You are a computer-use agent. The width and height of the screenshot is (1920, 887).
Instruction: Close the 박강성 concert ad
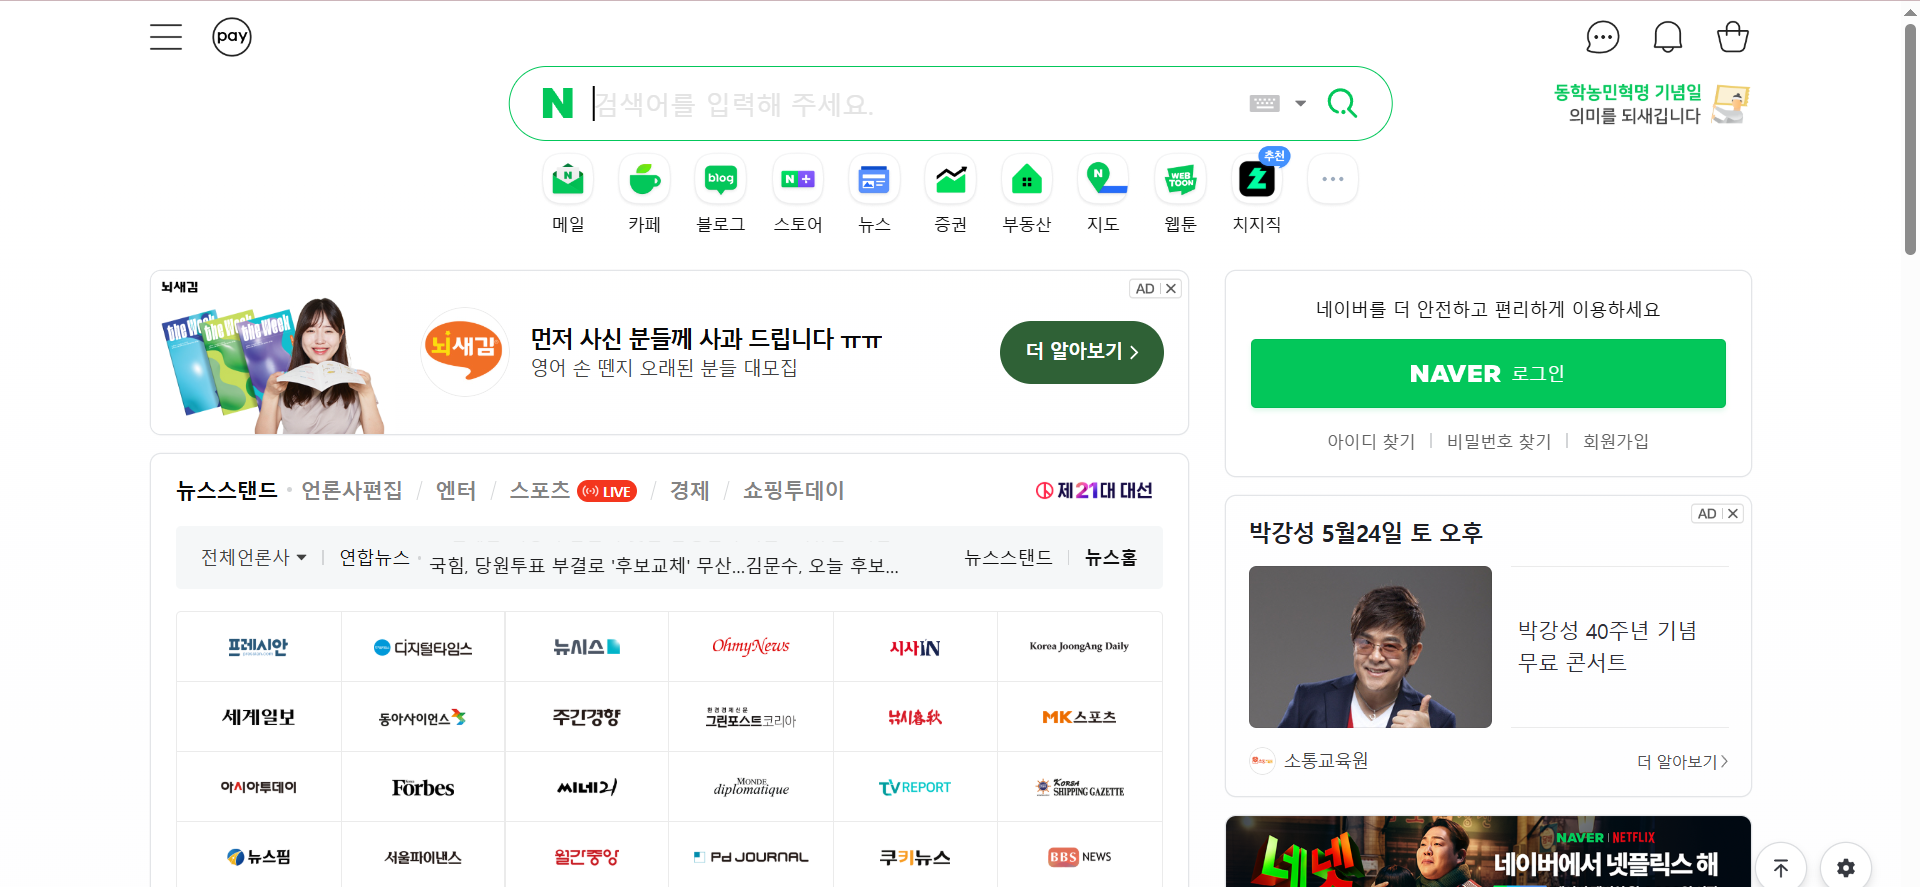pyautogui.click(x=1733, y=513)
